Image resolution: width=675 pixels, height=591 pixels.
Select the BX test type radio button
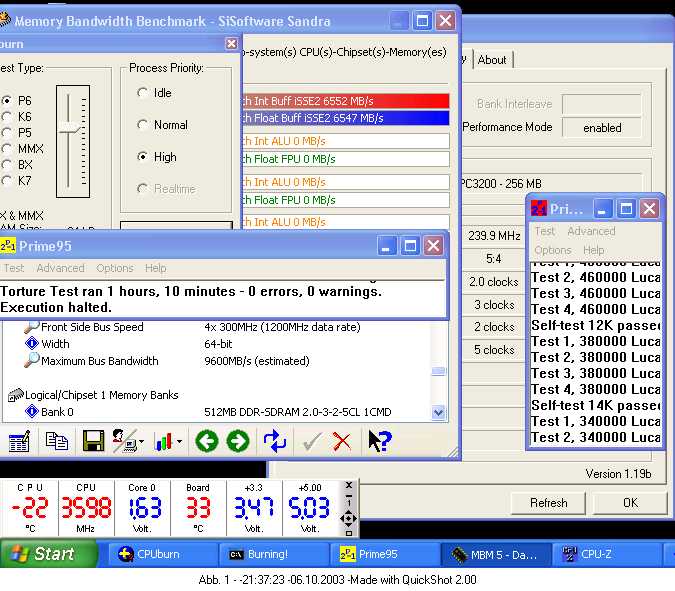(7, 165)
